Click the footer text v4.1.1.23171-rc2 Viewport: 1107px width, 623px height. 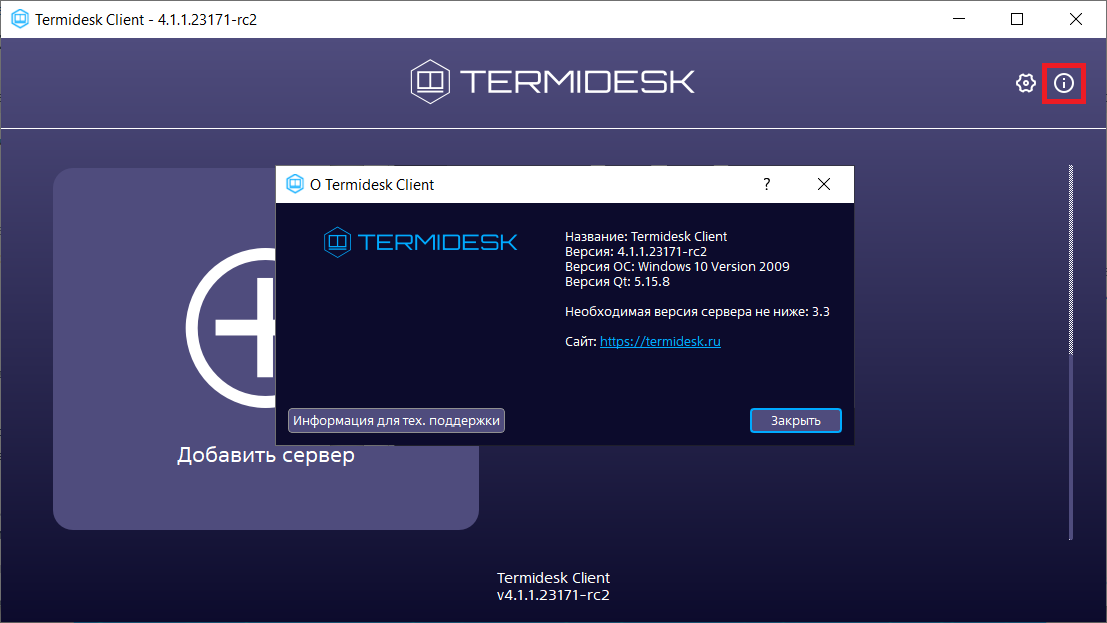(x=553, y=595)
